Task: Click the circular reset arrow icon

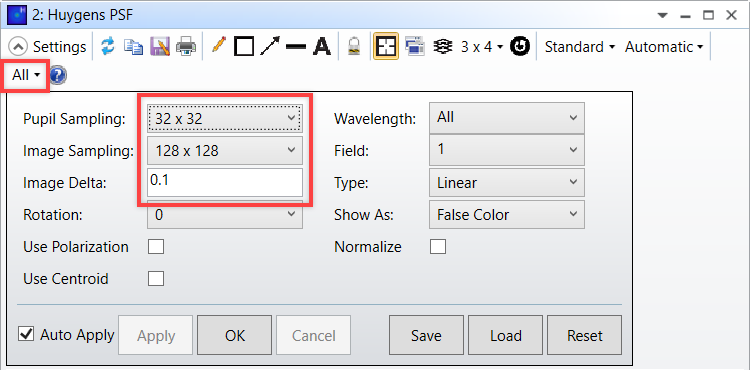Action: click(519, 47)
